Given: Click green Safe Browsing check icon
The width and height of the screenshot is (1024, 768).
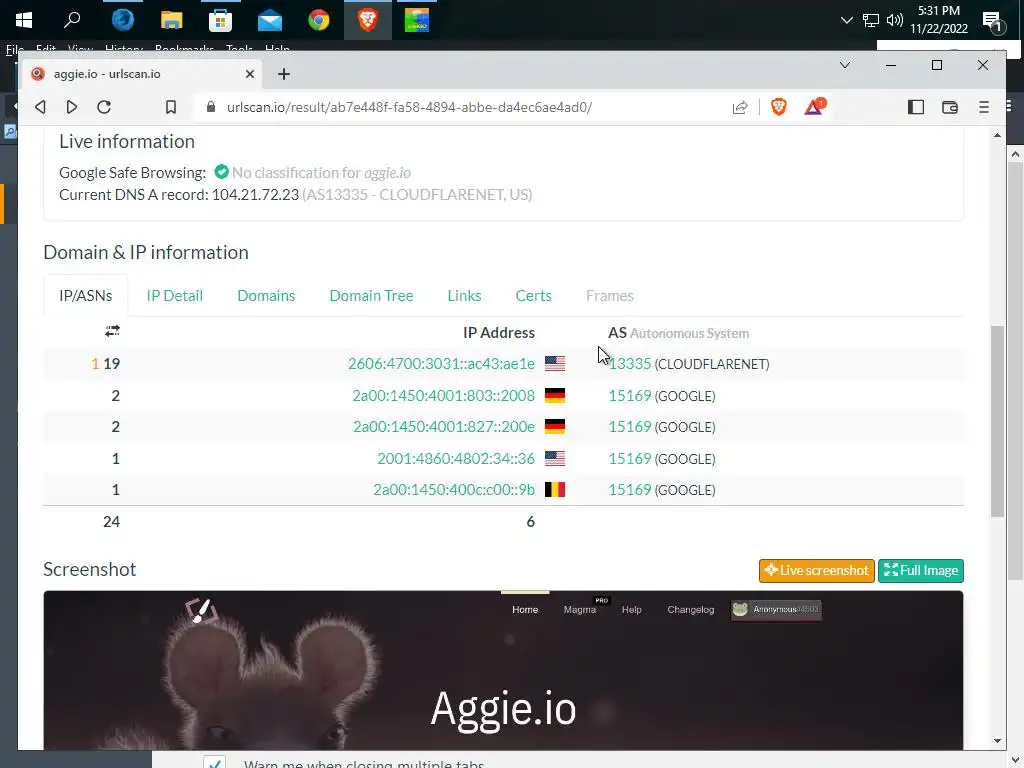Looking at the screenshot, I should click(221, 172).
